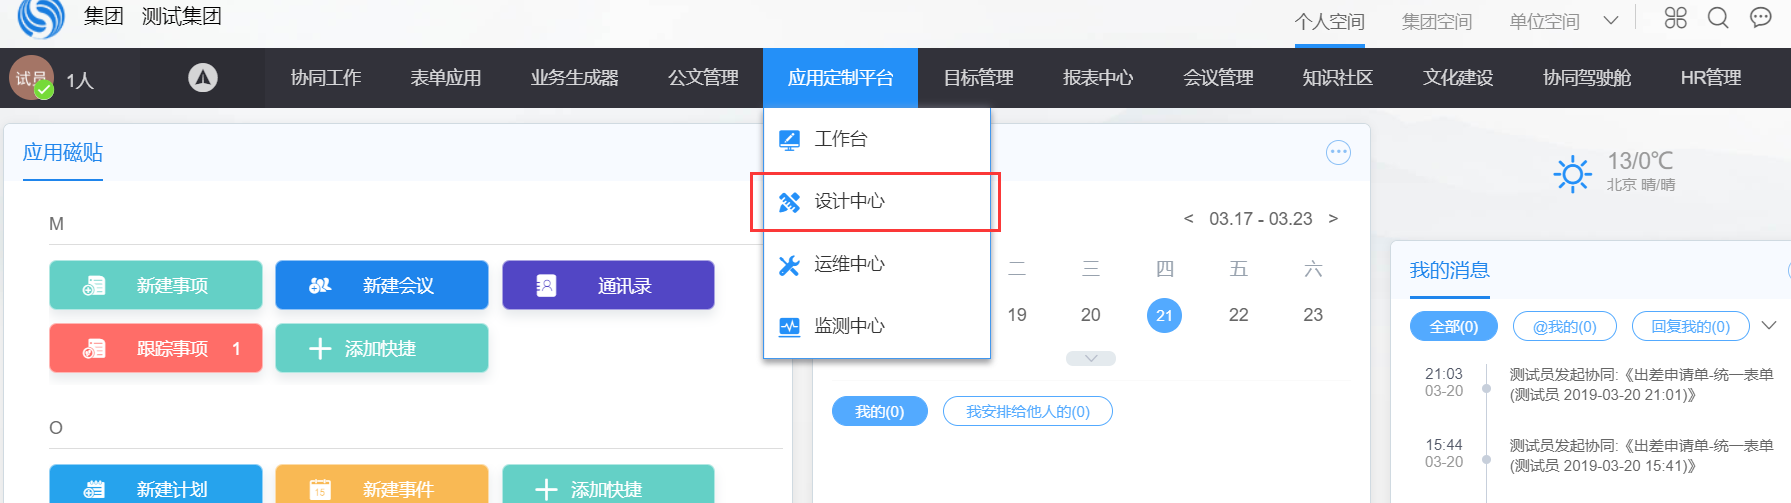Screen dimensions: 1791x503
Task: Open the calendar panel more options icon
Action: (x=1338, y=153)
